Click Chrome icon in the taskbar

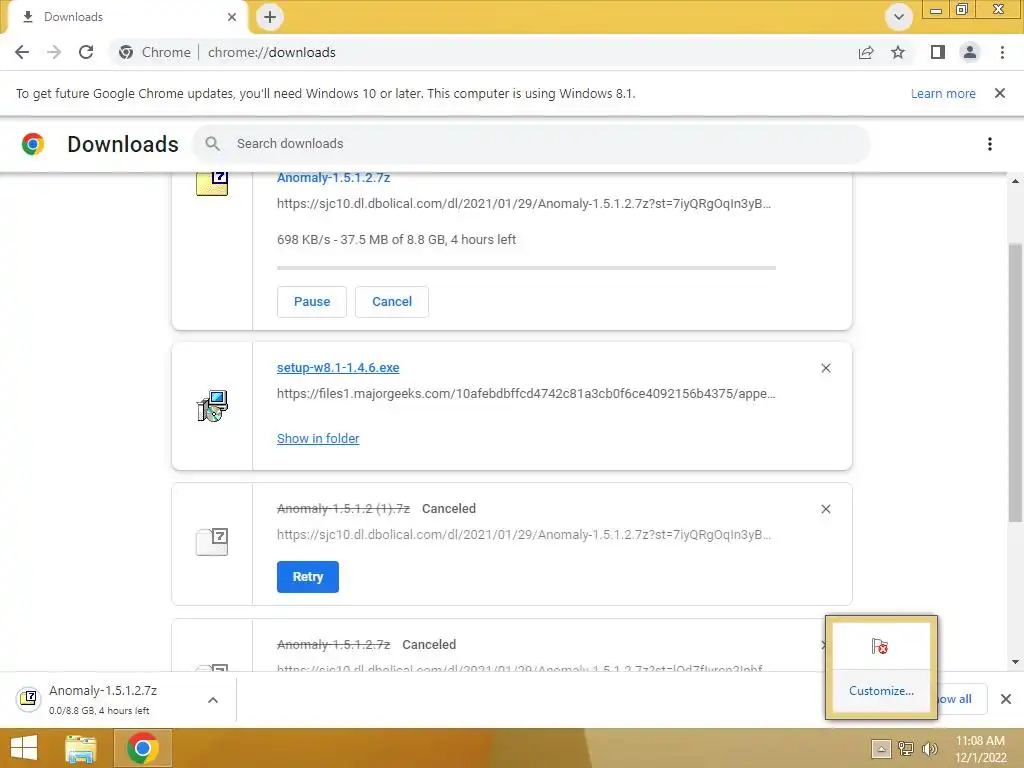pyautogui.click(x=143, y=748)
